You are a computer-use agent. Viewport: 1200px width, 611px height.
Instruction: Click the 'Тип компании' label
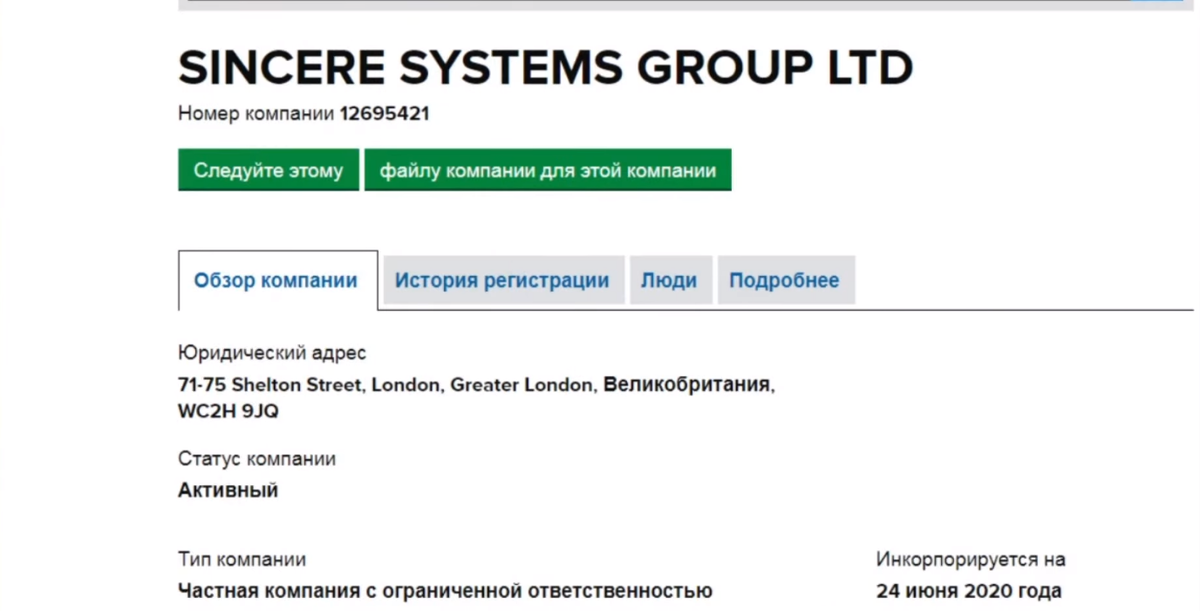[x=242, y=560]
